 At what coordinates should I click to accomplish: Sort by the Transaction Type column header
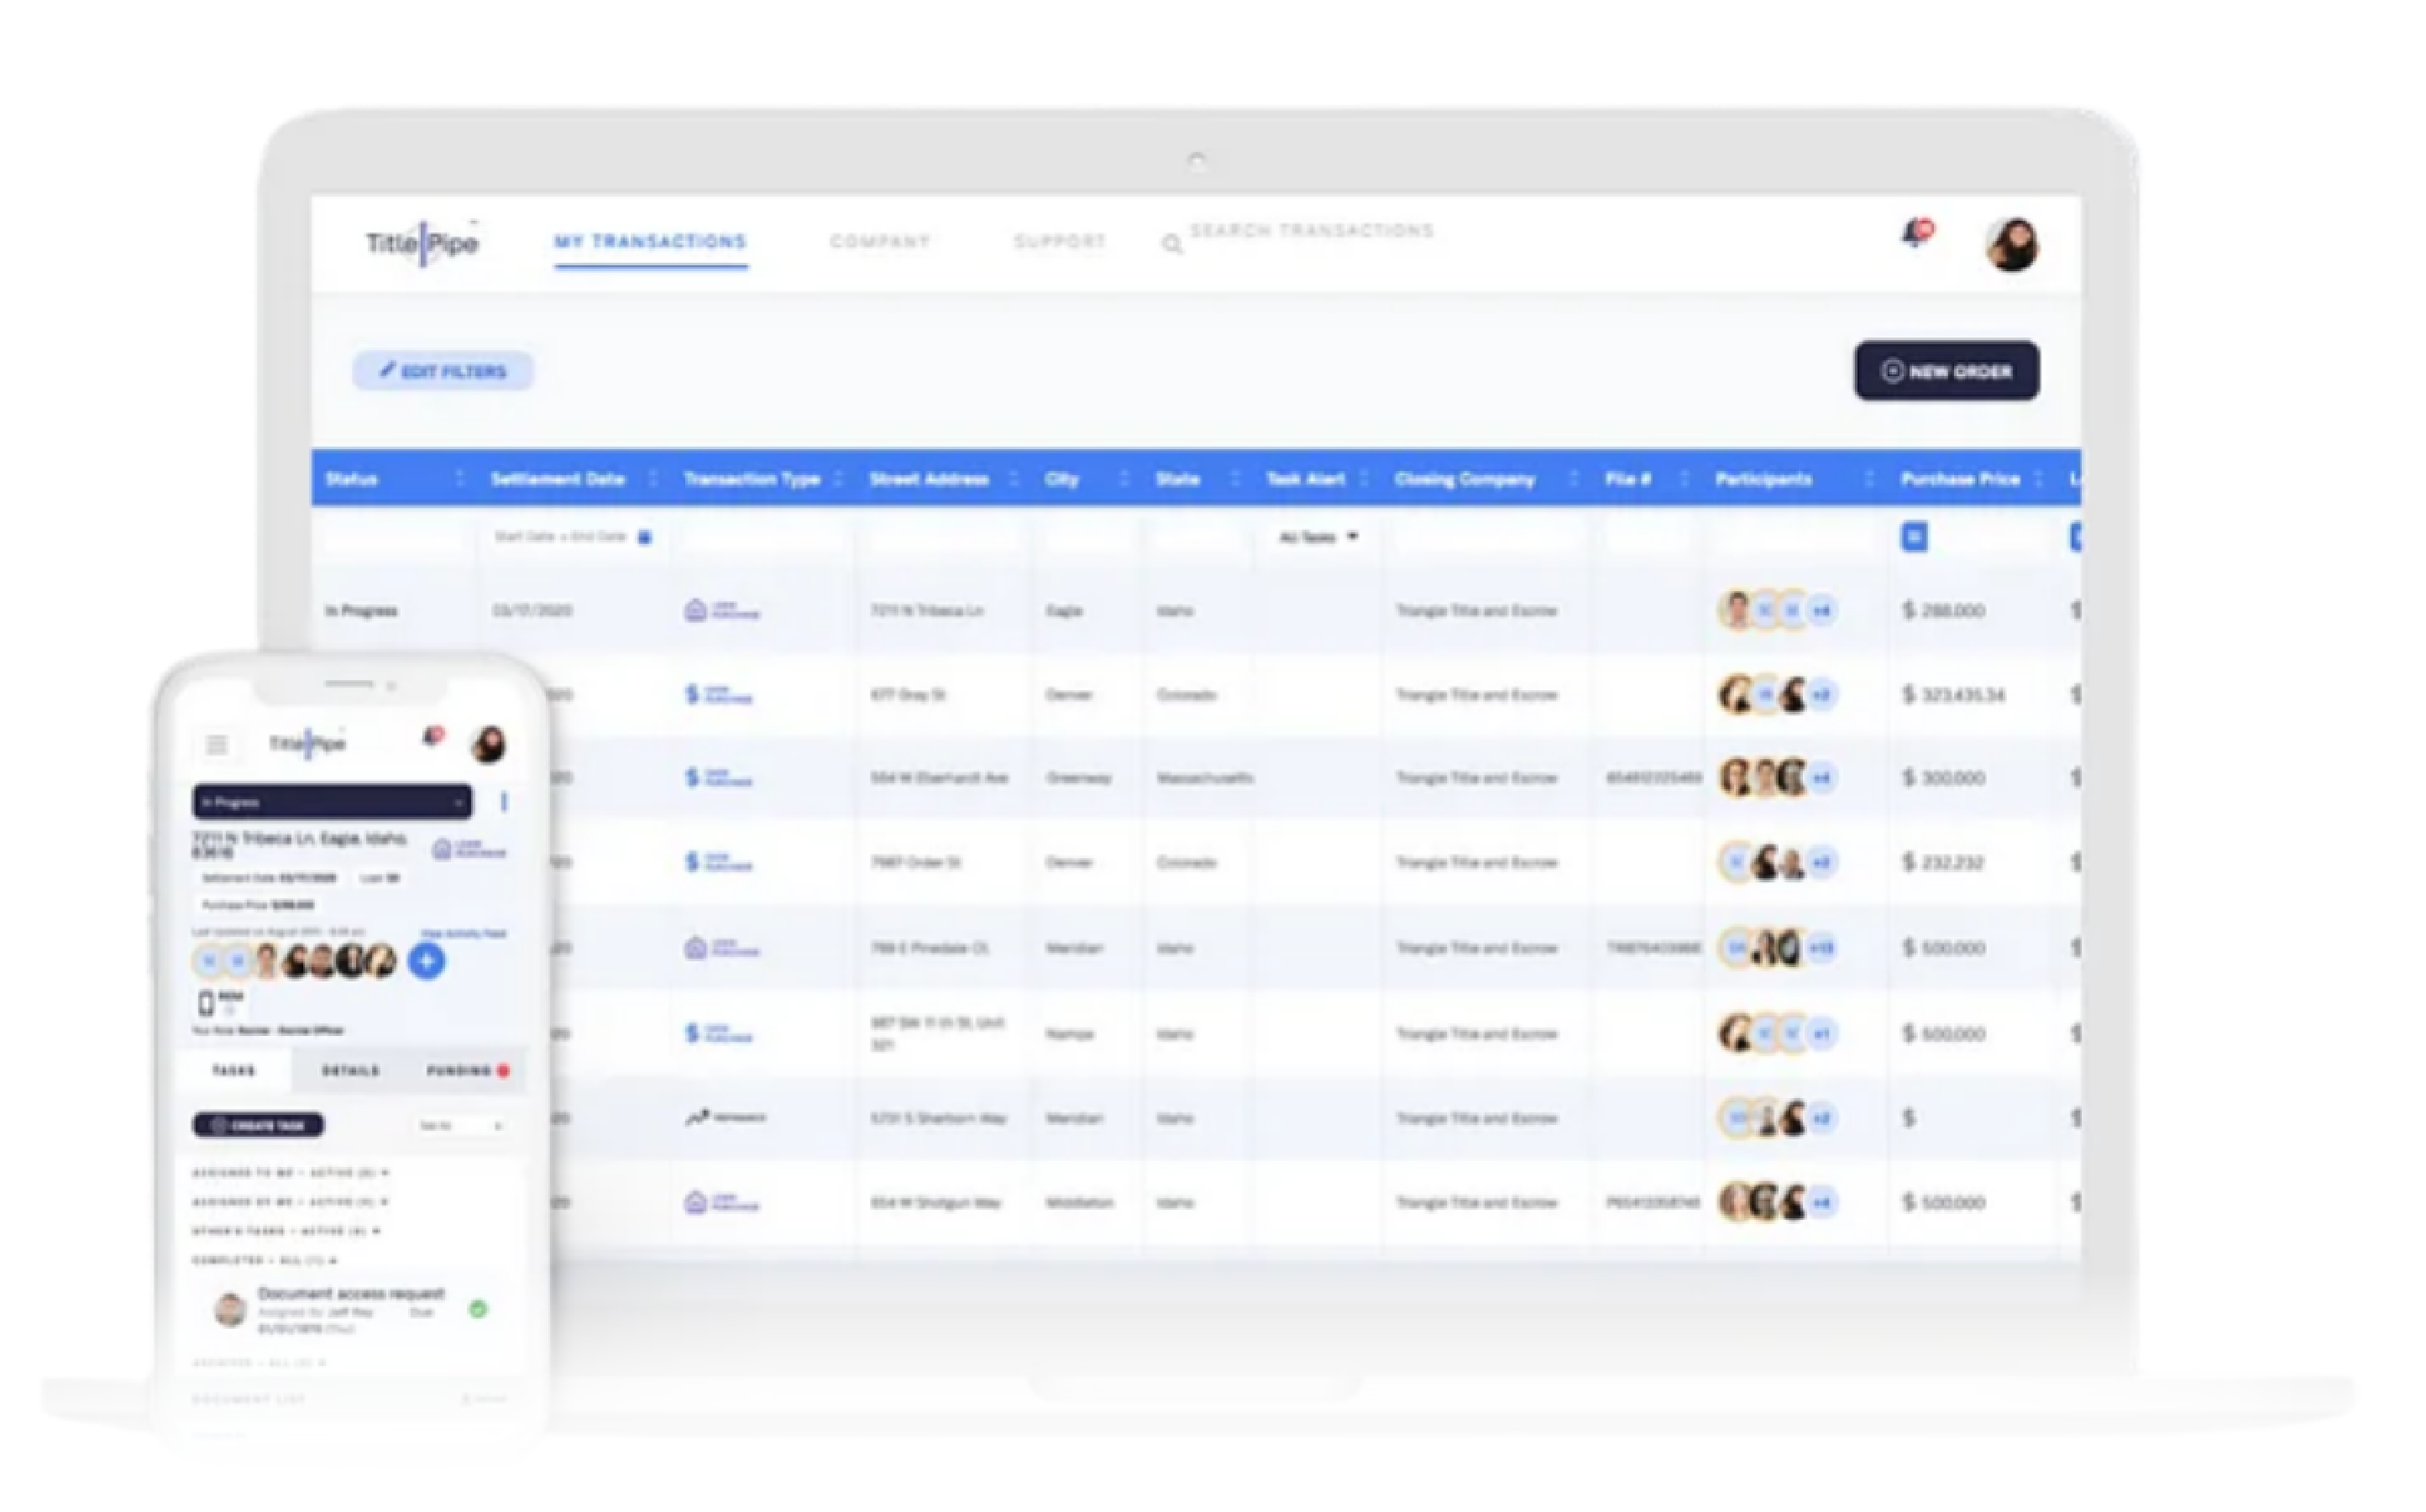[x=752, y=479]
